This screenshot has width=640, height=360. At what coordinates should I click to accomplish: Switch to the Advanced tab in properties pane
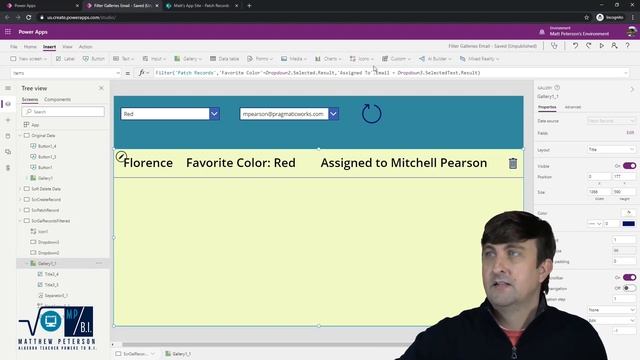(573, 107)
